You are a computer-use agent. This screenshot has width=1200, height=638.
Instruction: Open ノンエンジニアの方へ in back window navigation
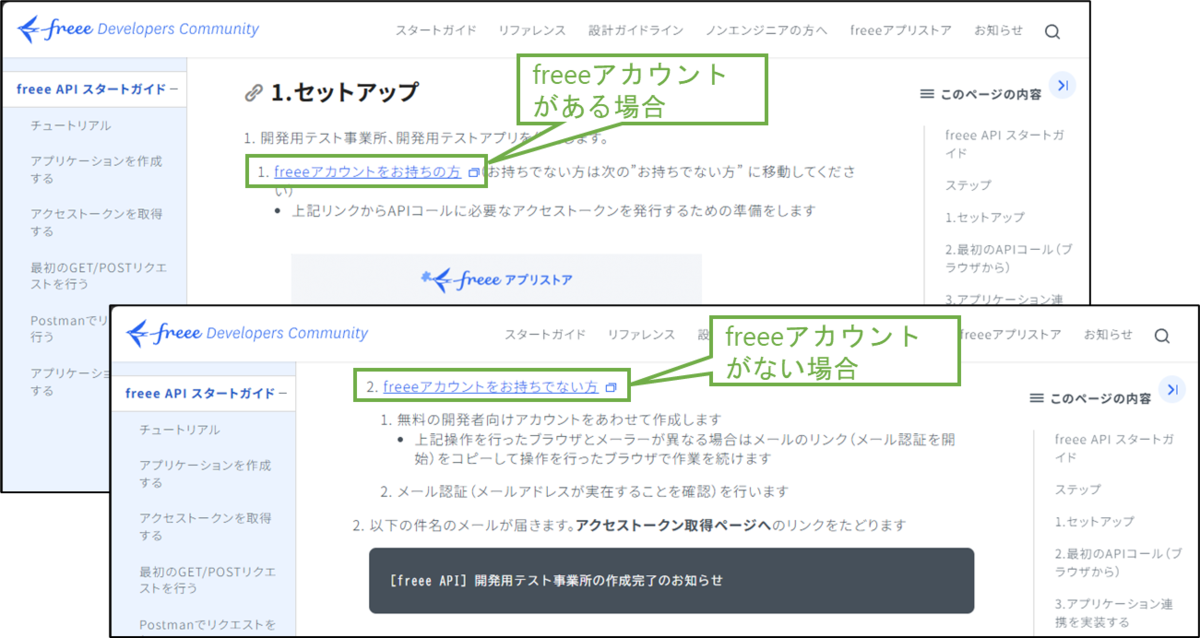click(766, 31)
